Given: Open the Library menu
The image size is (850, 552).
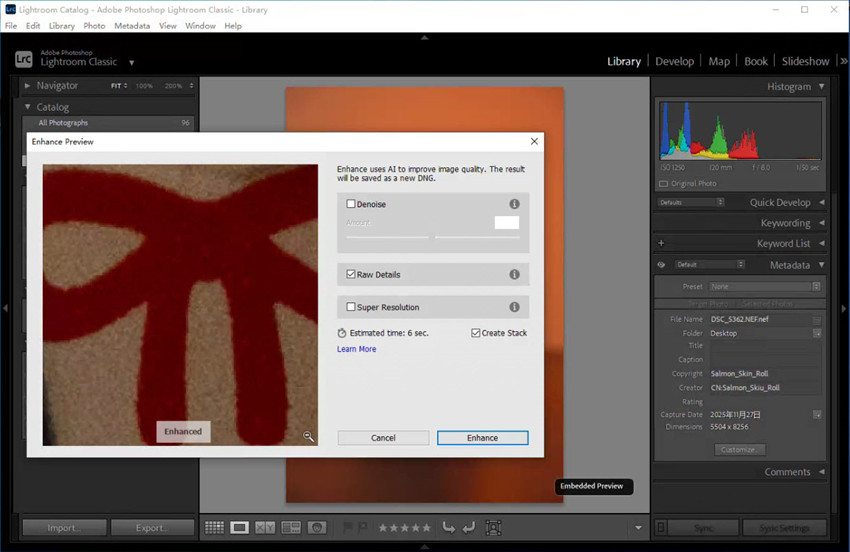Looking at the screenshot, I should coord(62,25).
